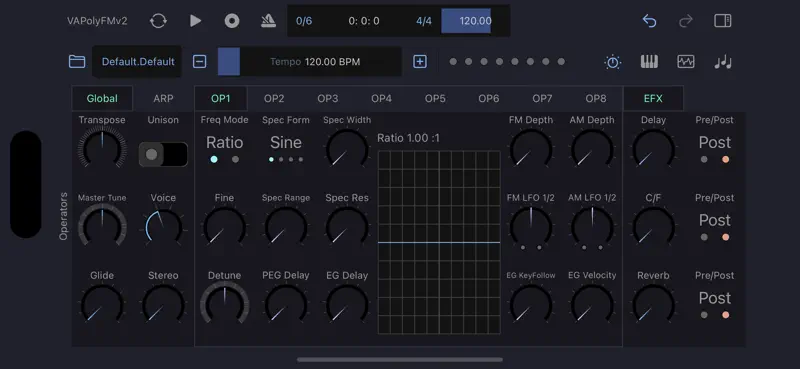Click the Post value beside Reverb

point(715,298)
